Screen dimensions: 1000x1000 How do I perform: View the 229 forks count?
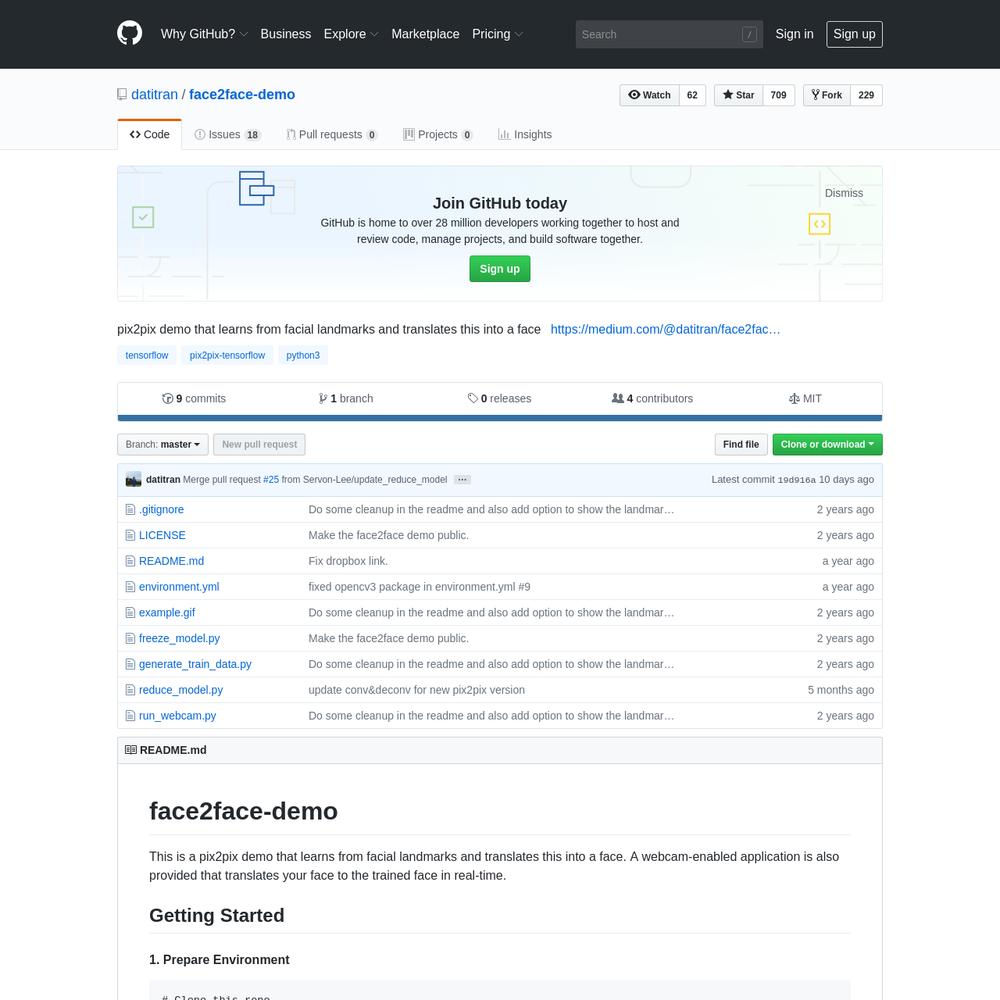pos(866,95)
